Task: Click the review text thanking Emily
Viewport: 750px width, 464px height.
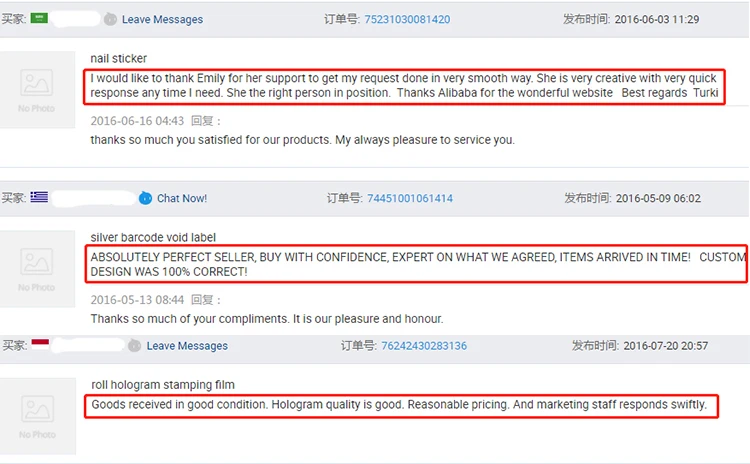Action: [404, 85]
